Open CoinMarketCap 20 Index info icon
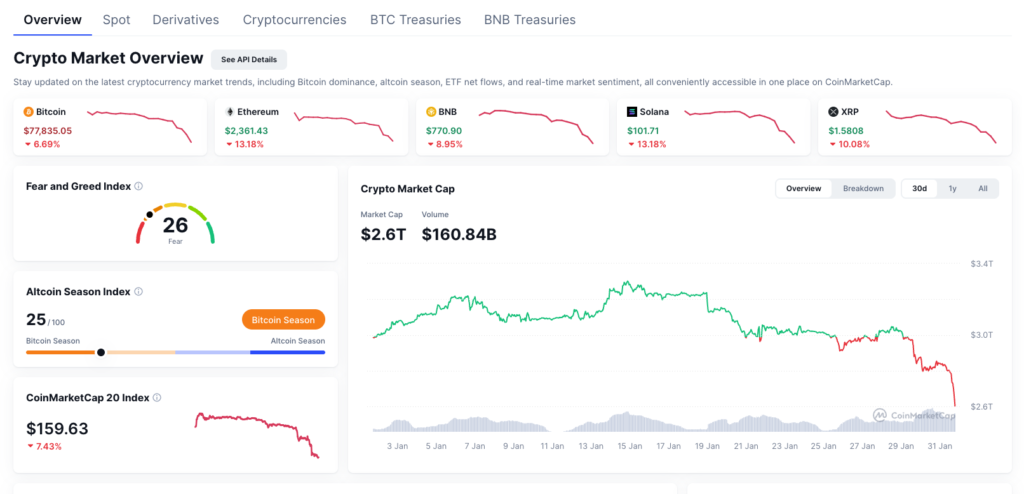 tap(157, 398)
